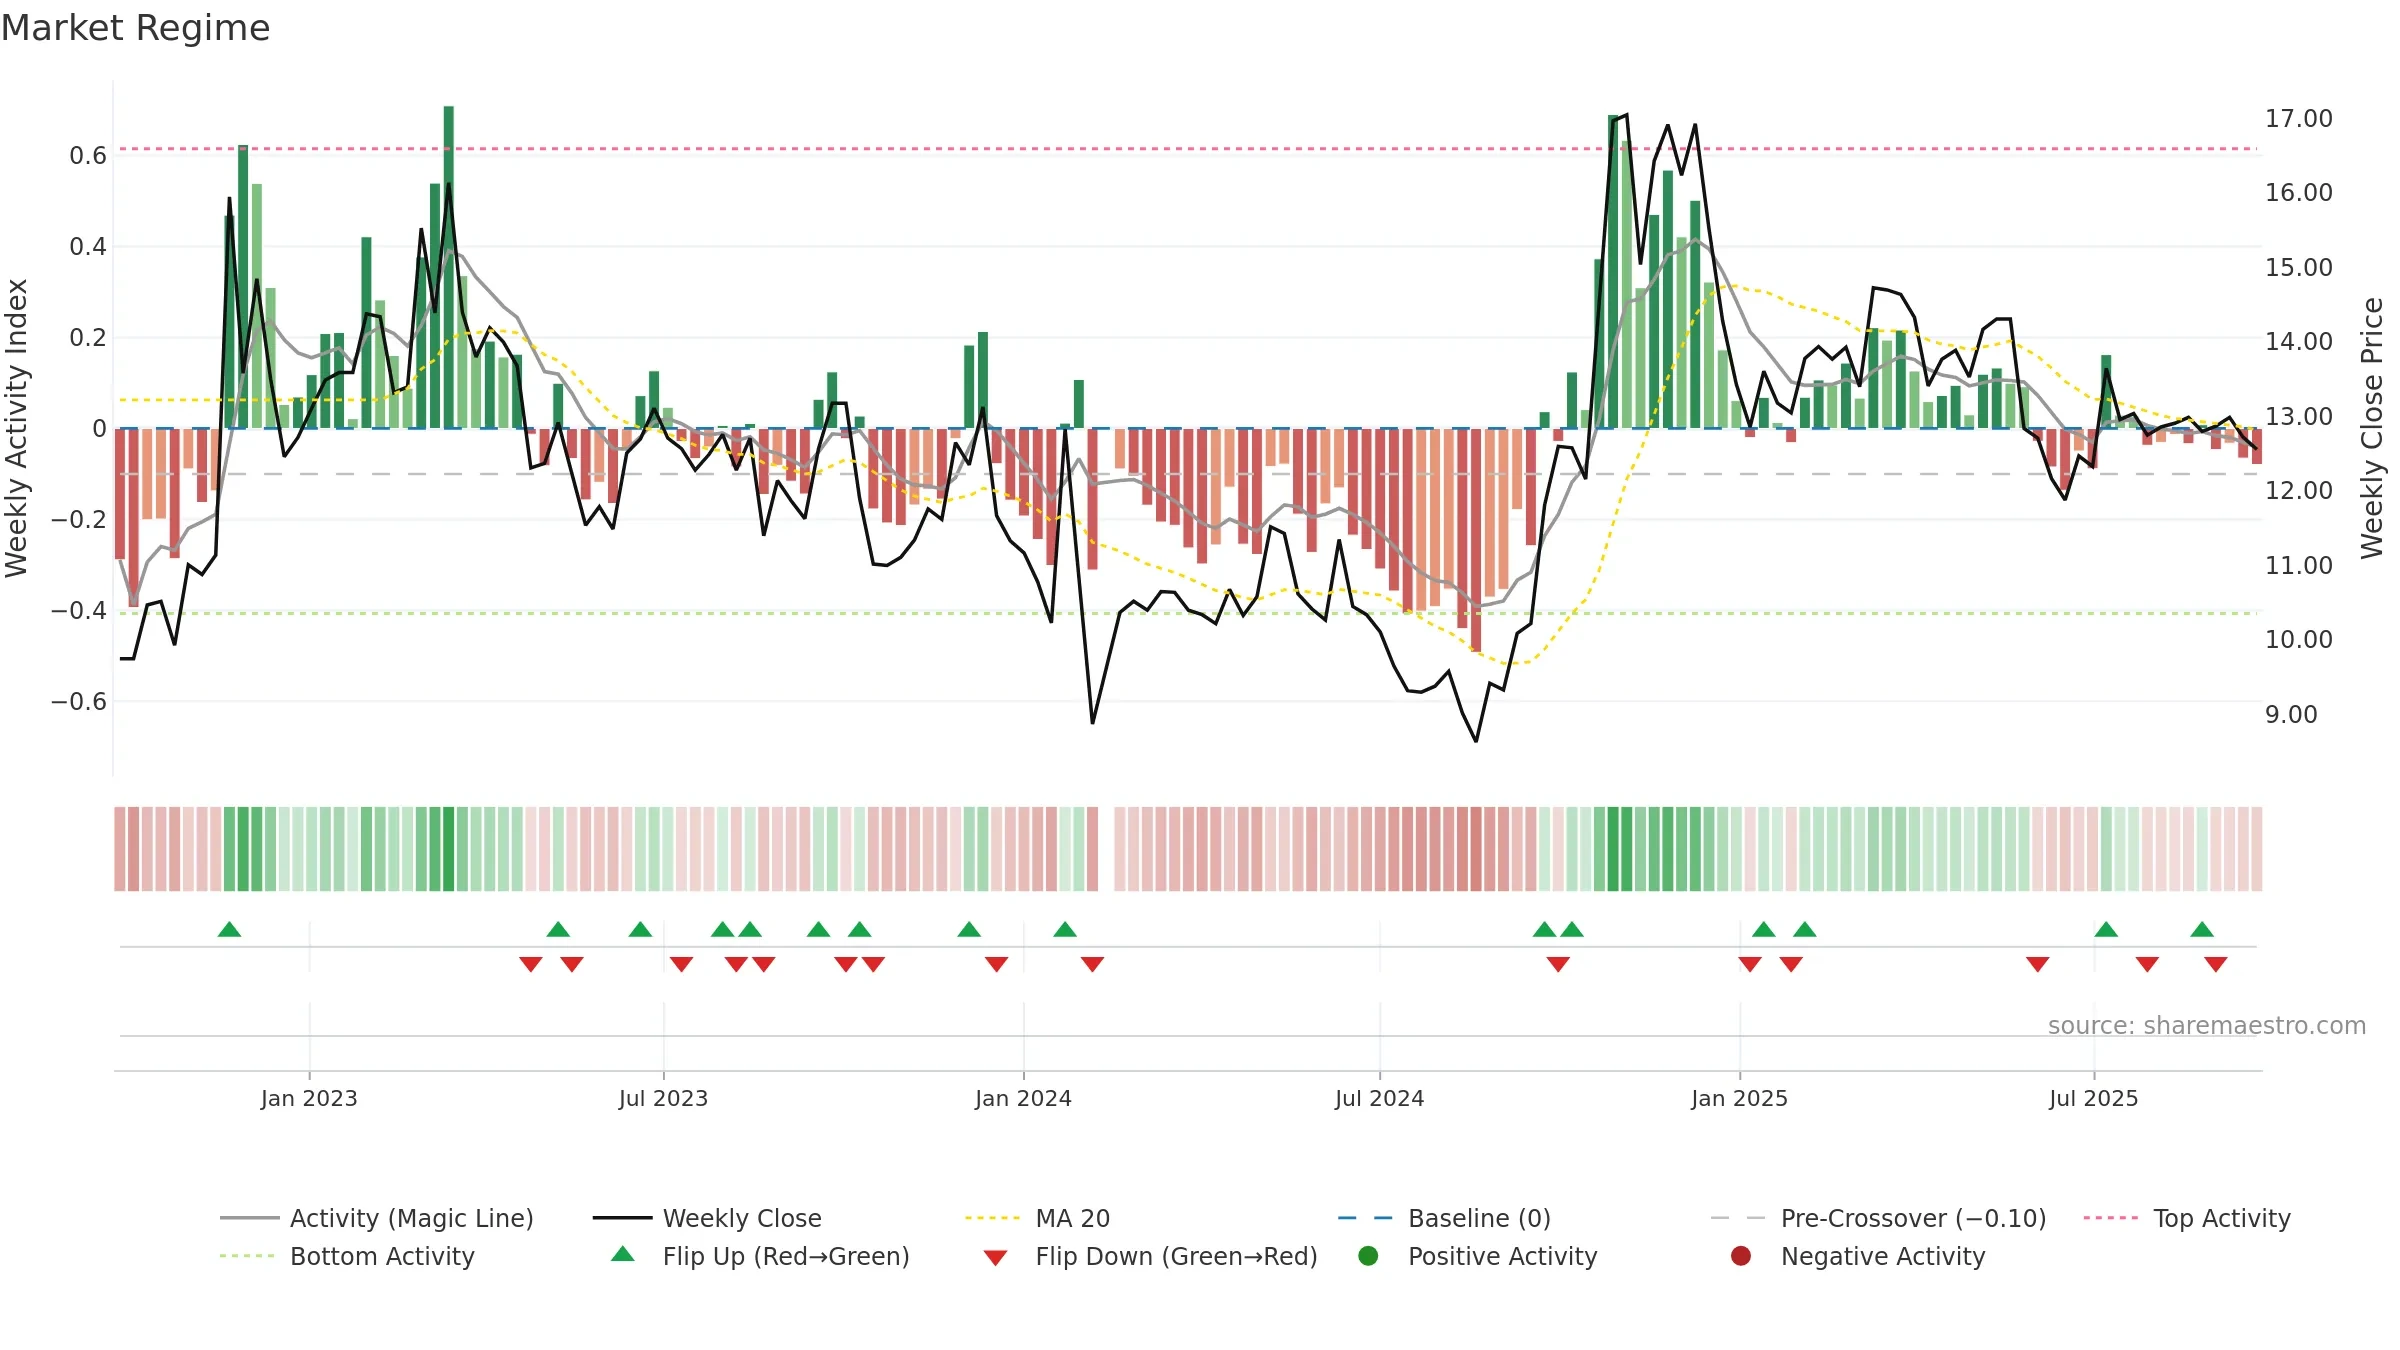Click the 9.00 price tick label
The height and width of the screenshot is (1350, 2400).
click(2291, 714)
